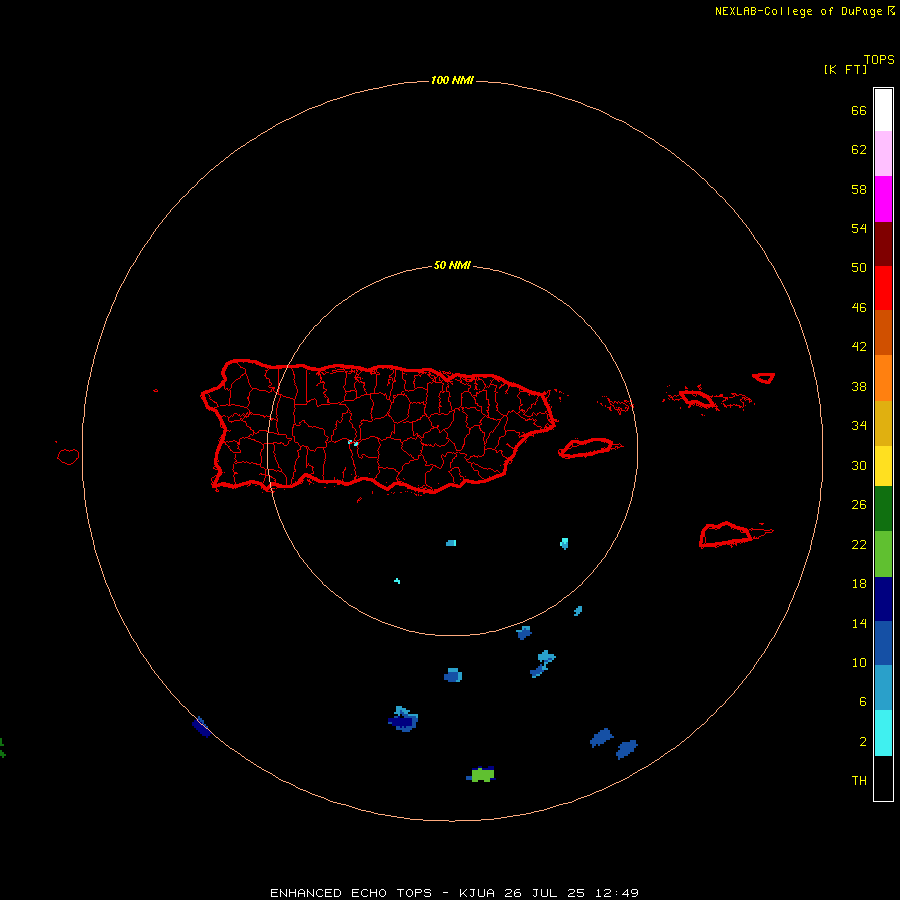Click the K FT units label
Viewport: 900px width, 900px height.
click(x=845, y=69)
